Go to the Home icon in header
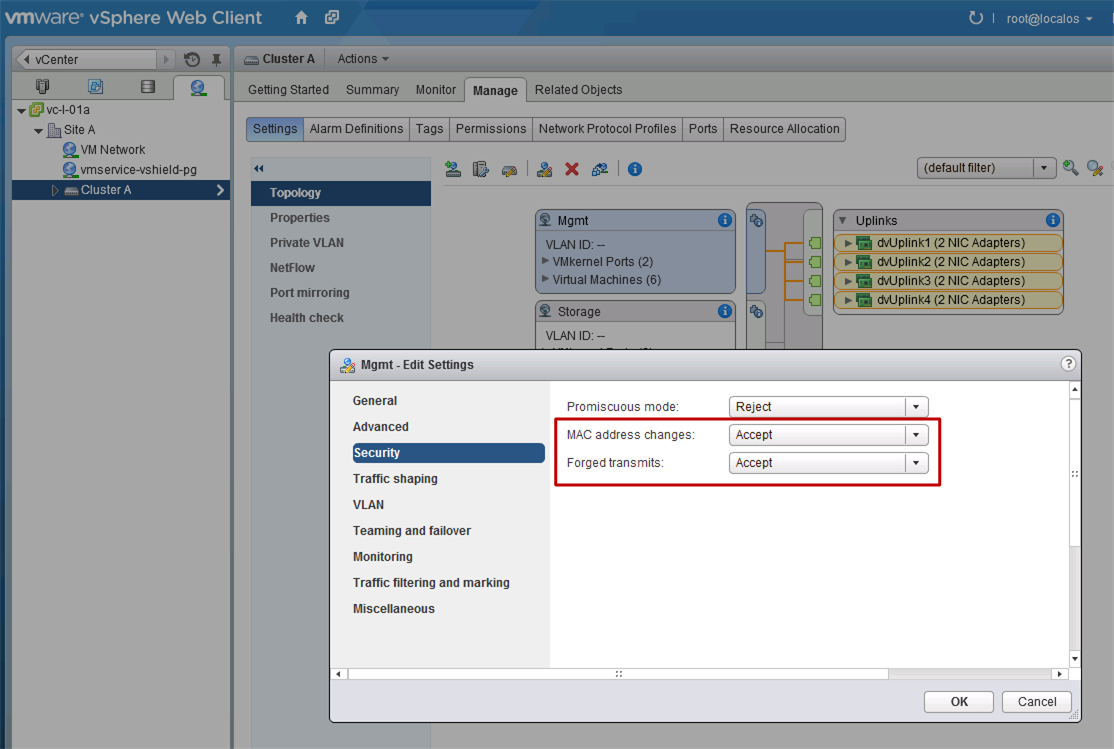This screenshot has width=1114, height=749. tap(301, 18)
